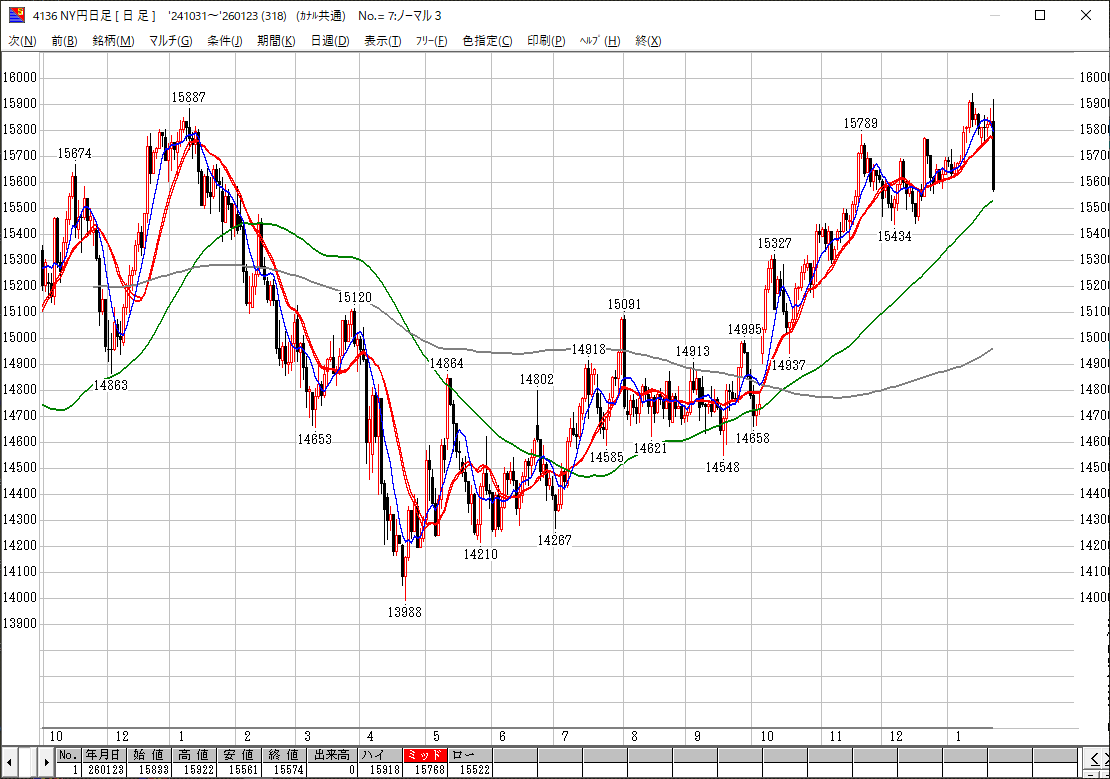The width and height of the screenshot is (1110, 779).
Task: Open the 期間(K) period menu
Action: point(276,41)
